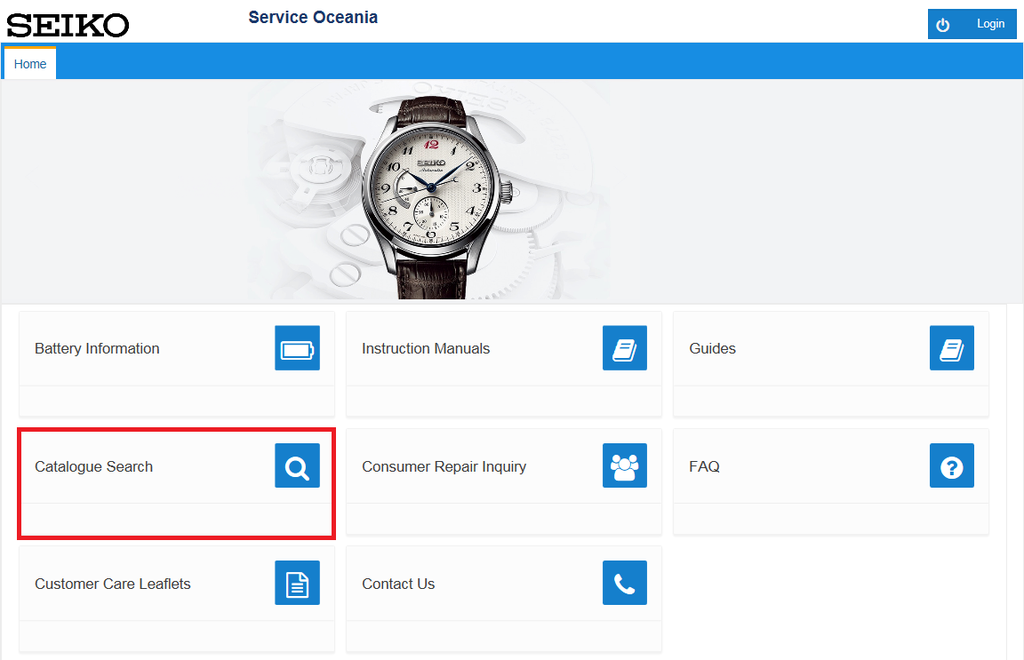This screenshot has width=1024, height=660.
Task: Open the Customer Care Leaflets text link
Action: click(112, 584)
